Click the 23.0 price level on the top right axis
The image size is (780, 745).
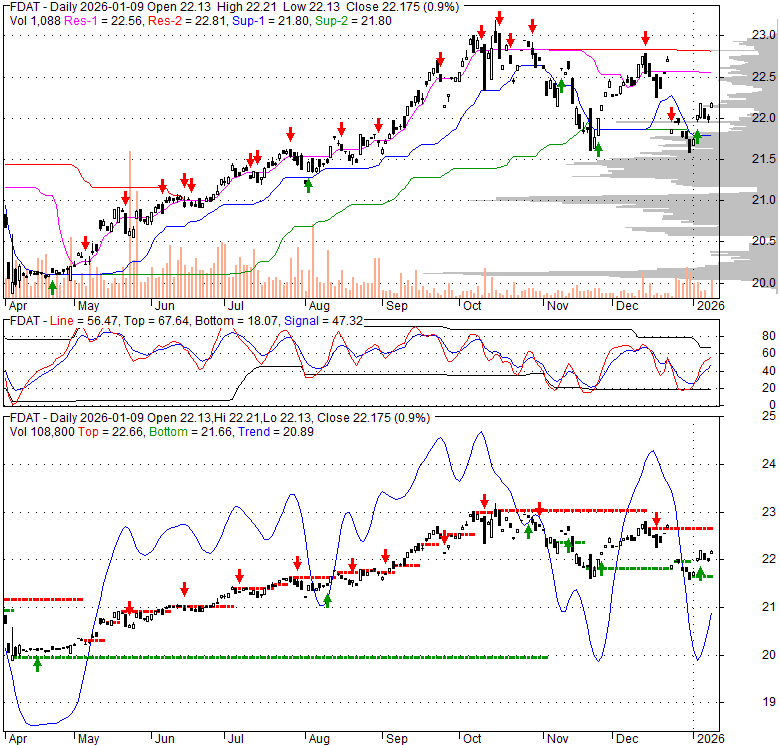[764, 35]
